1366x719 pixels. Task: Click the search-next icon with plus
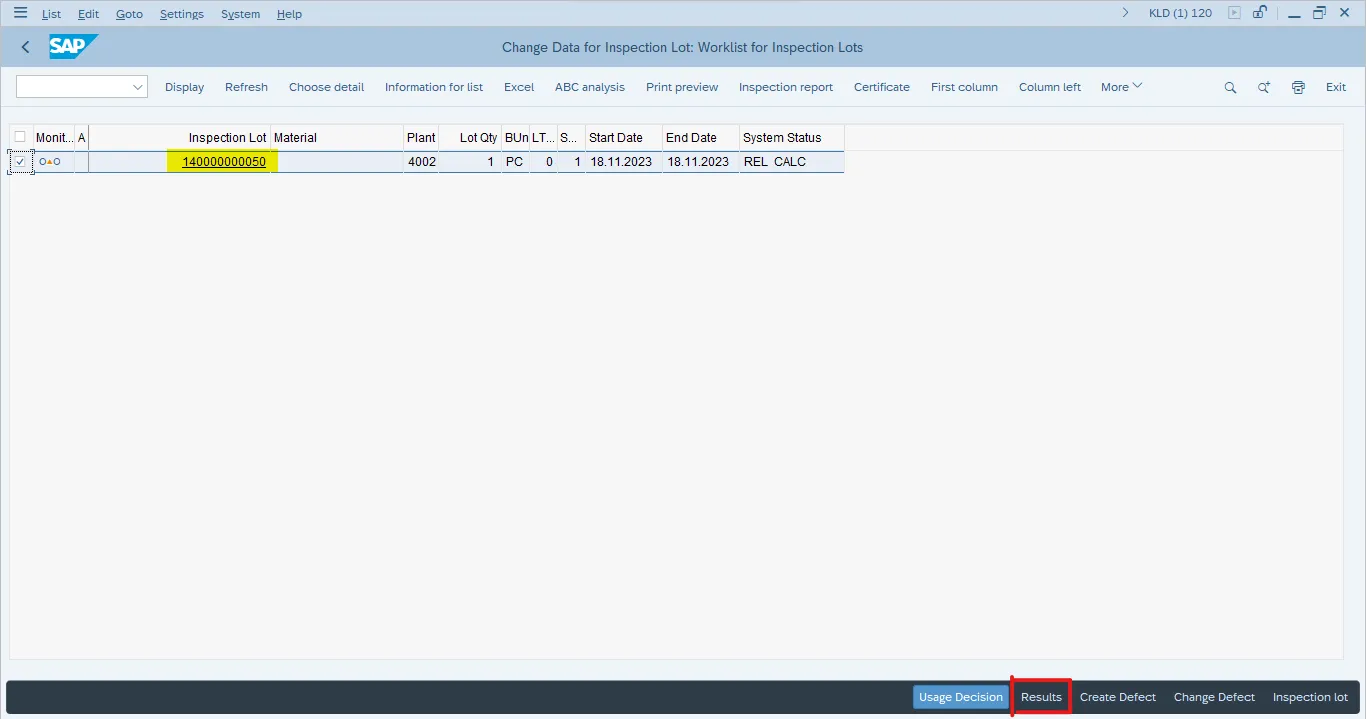(x=1264, y=87)
